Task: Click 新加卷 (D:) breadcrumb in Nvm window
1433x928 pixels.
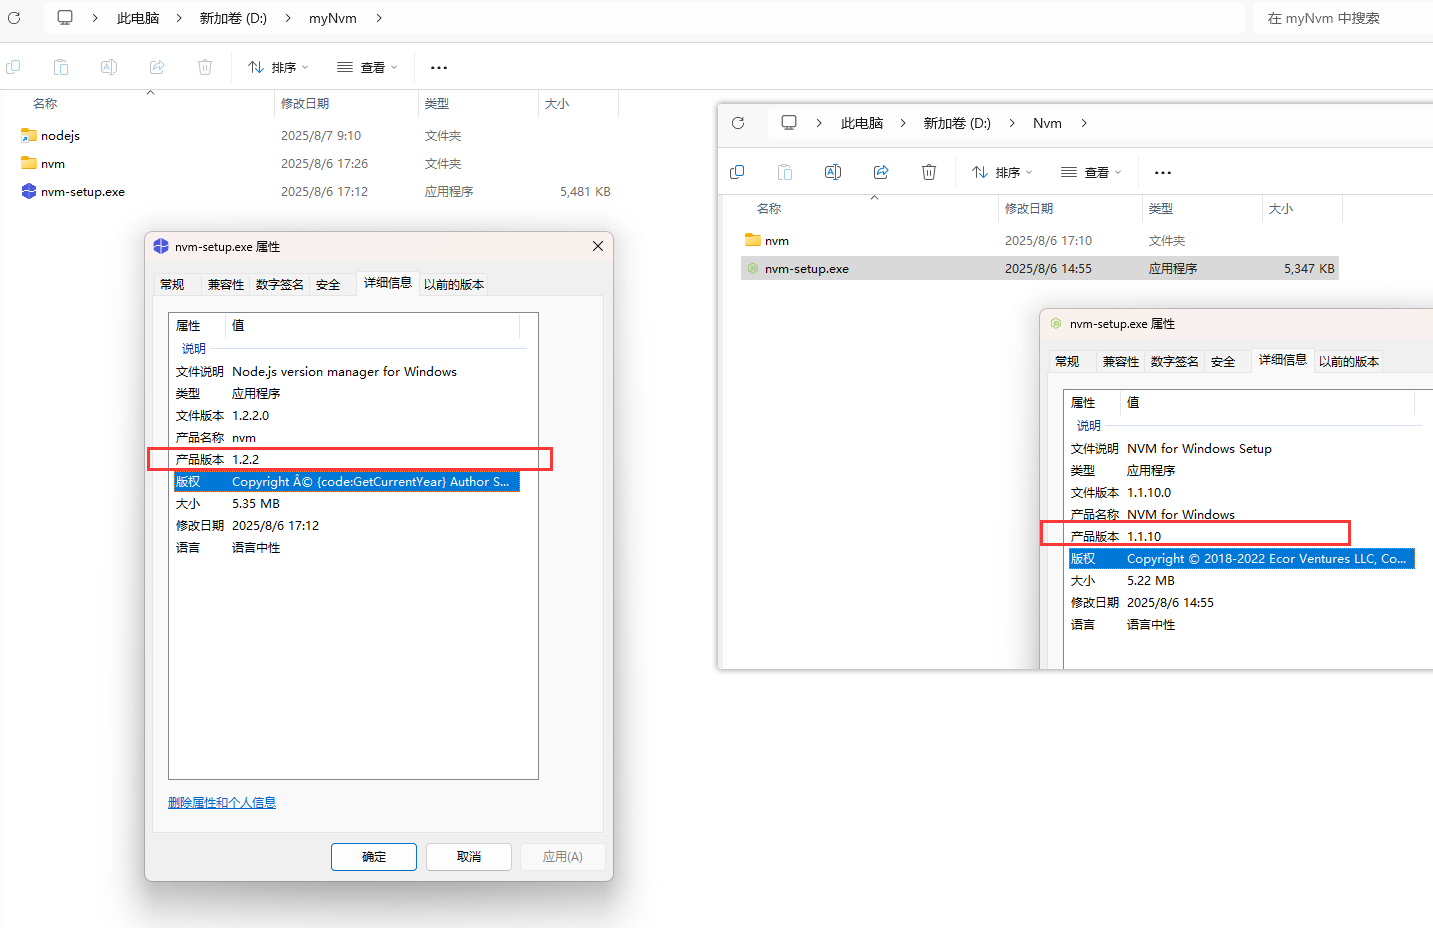Action: coord(957,123)
